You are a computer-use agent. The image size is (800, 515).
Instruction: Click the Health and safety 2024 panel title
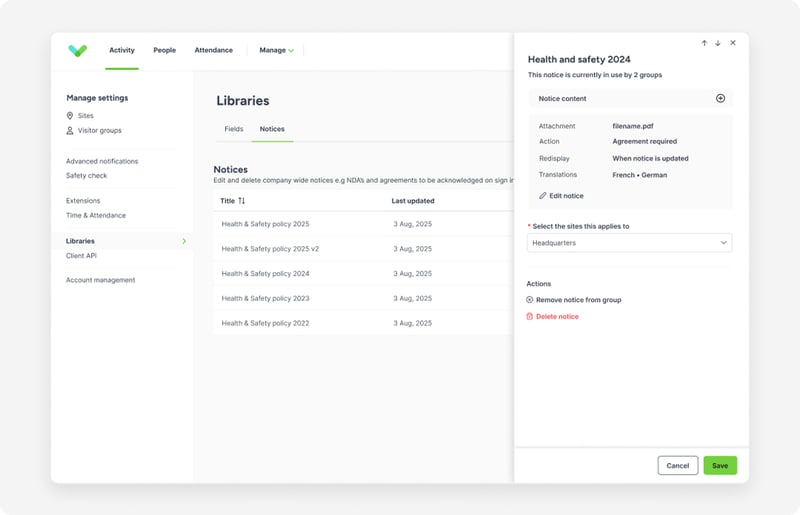point(579,60)
